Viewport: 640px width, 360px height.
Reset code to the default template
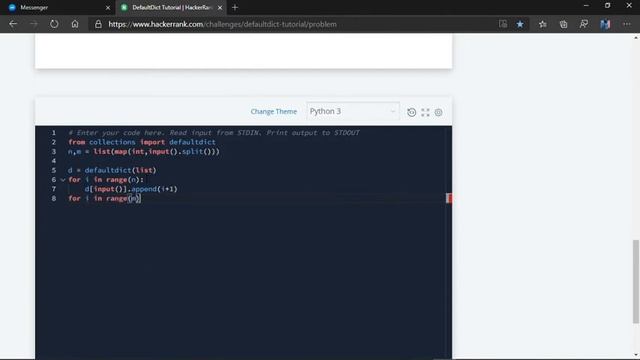[411, 112]
